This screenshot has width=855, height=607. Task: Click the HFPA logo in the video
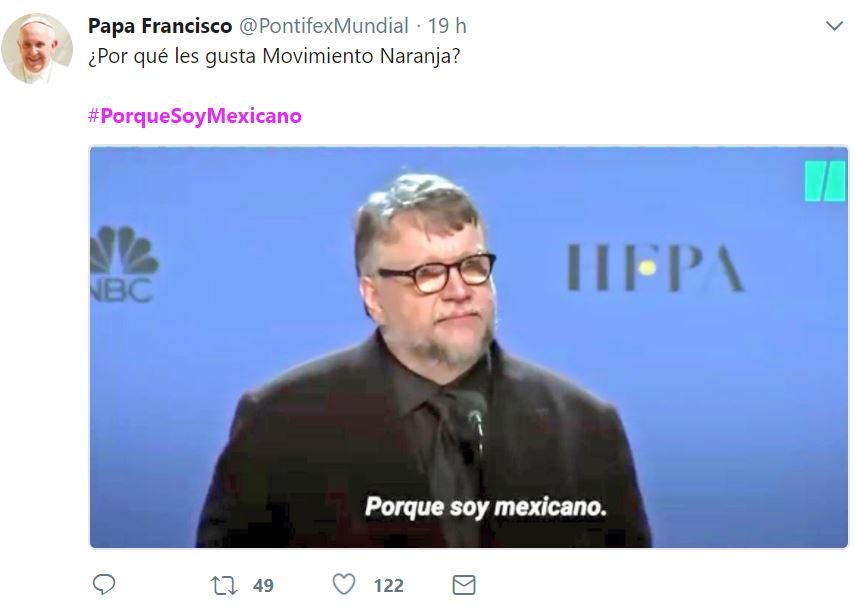[x=655, y=268]
